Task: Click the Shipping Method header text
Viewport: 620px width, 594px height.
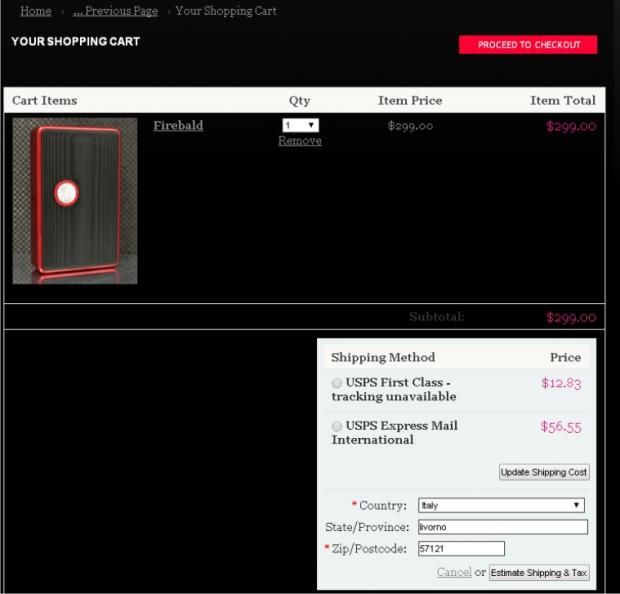Action: 383,358
